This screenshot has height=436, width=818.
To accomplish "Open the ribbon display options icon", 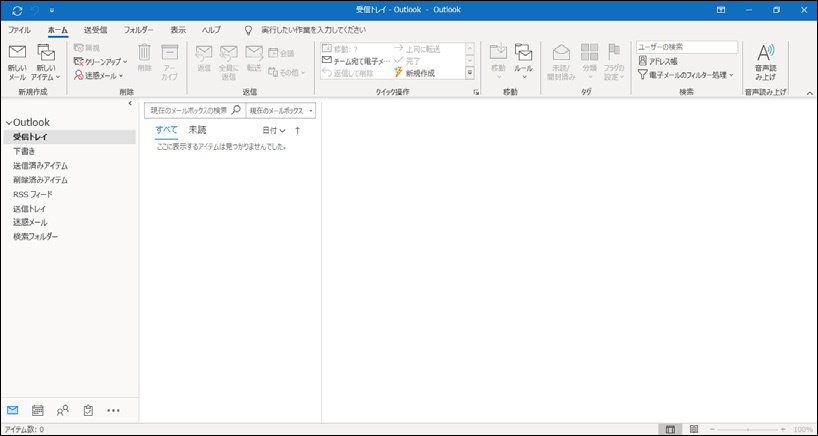I will click(720, 10).
